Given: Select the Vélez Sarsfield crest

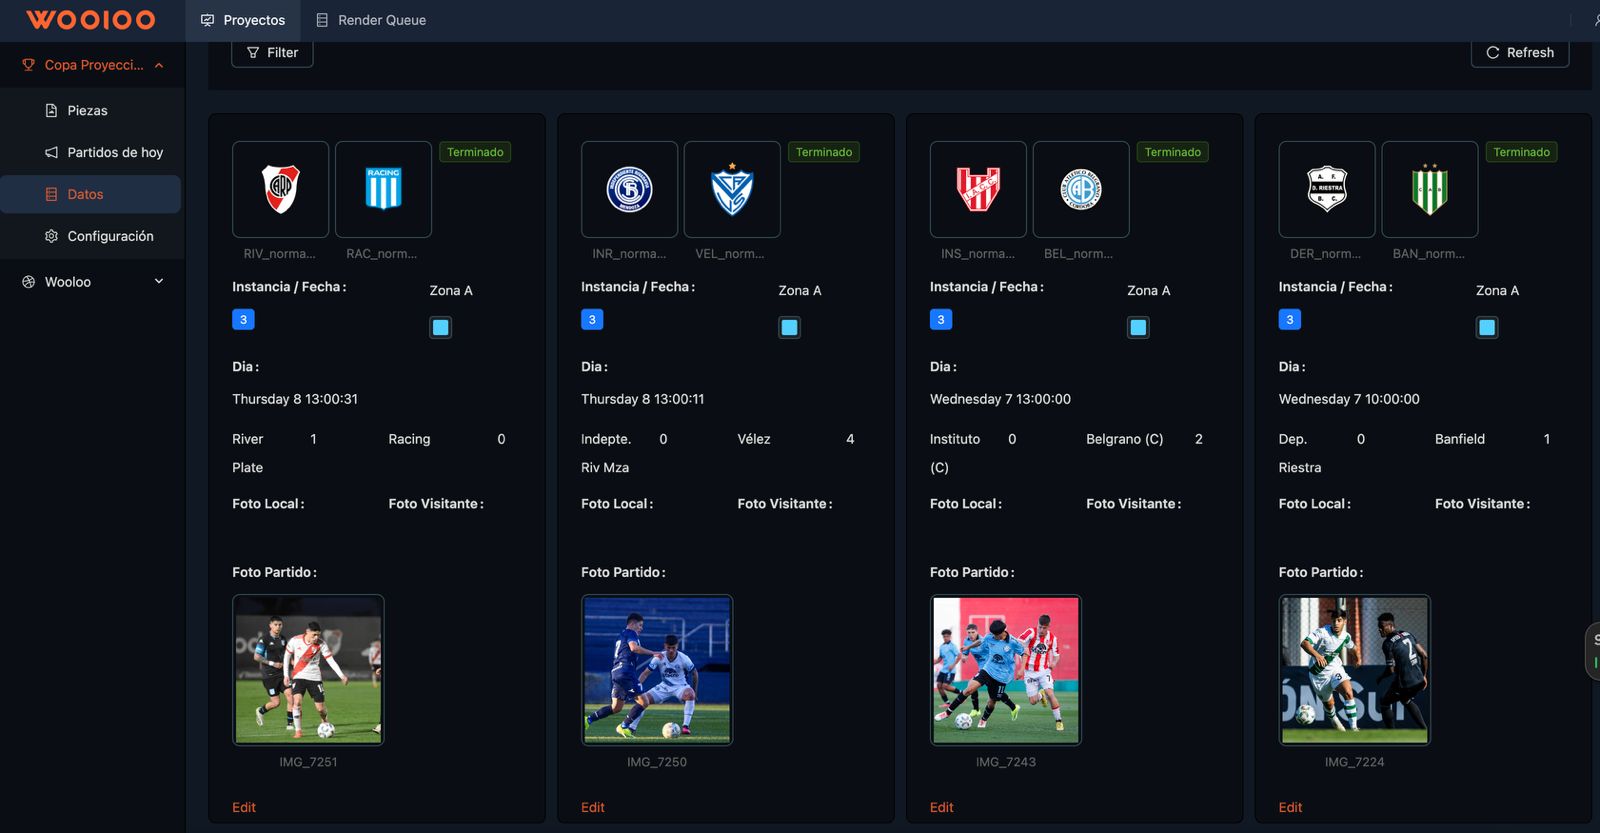Looking at the screenshot, I should coord(732,189).
